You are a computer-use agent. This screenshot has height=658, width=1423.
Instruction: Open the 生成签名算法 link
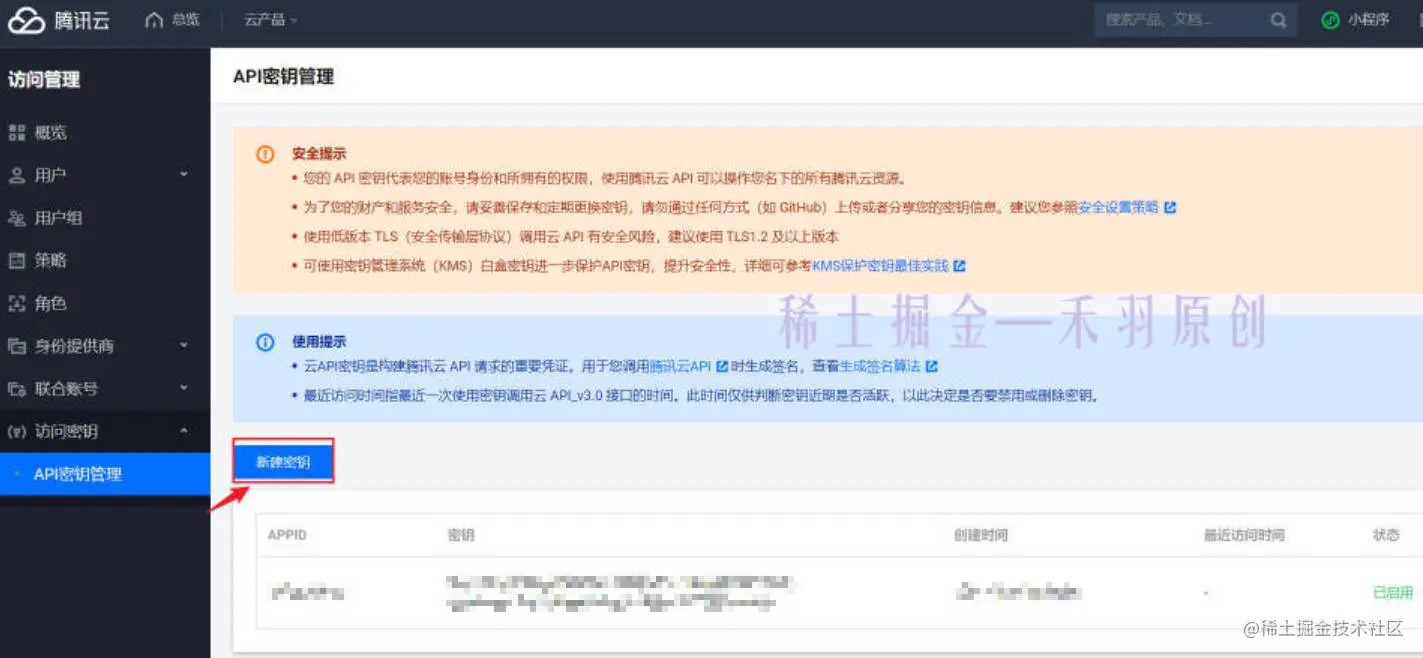tap(880, 367)
